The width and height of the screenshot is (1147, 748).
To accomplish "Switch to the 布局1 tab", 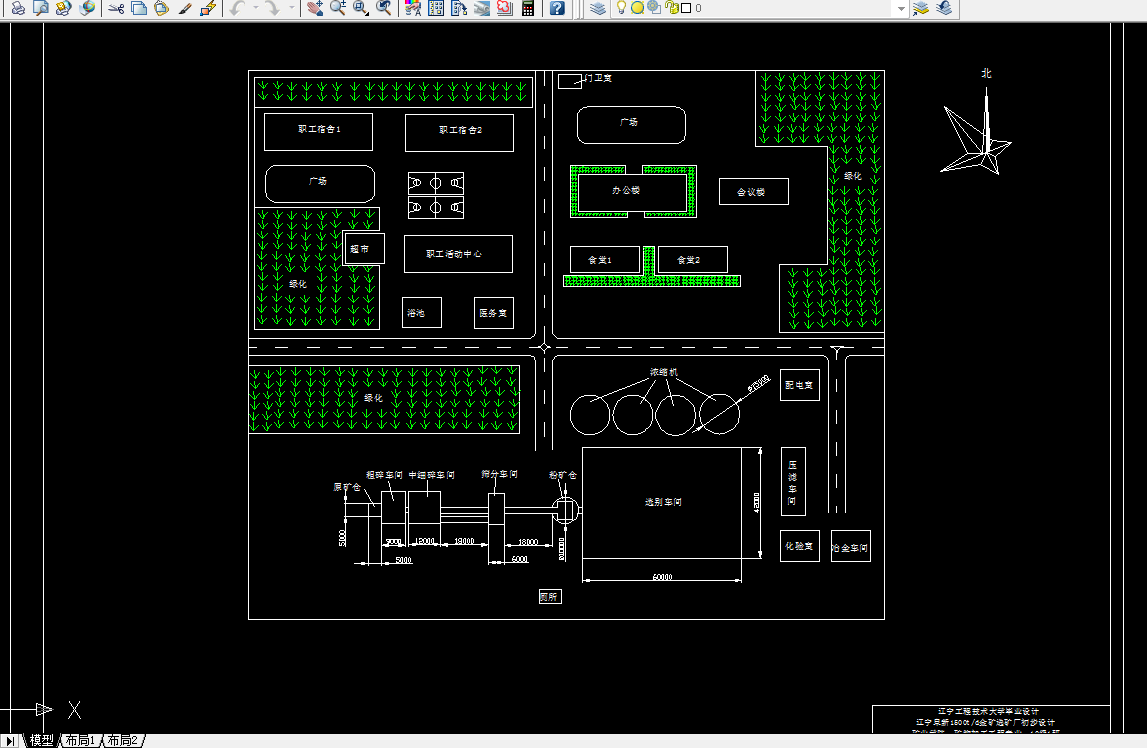I will (x=80, y=740).
